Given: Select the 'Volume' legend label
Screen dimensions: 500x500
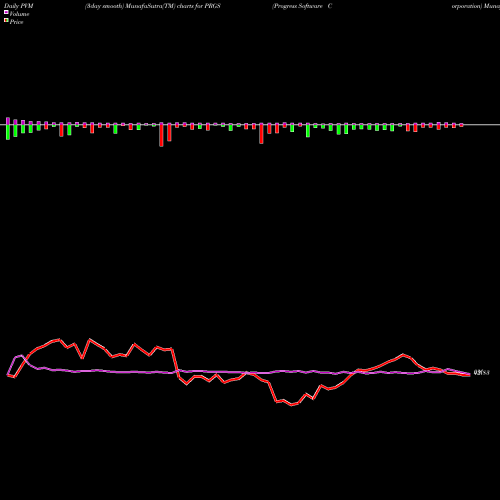Looking at the screenshot, I should click(19, 14).
